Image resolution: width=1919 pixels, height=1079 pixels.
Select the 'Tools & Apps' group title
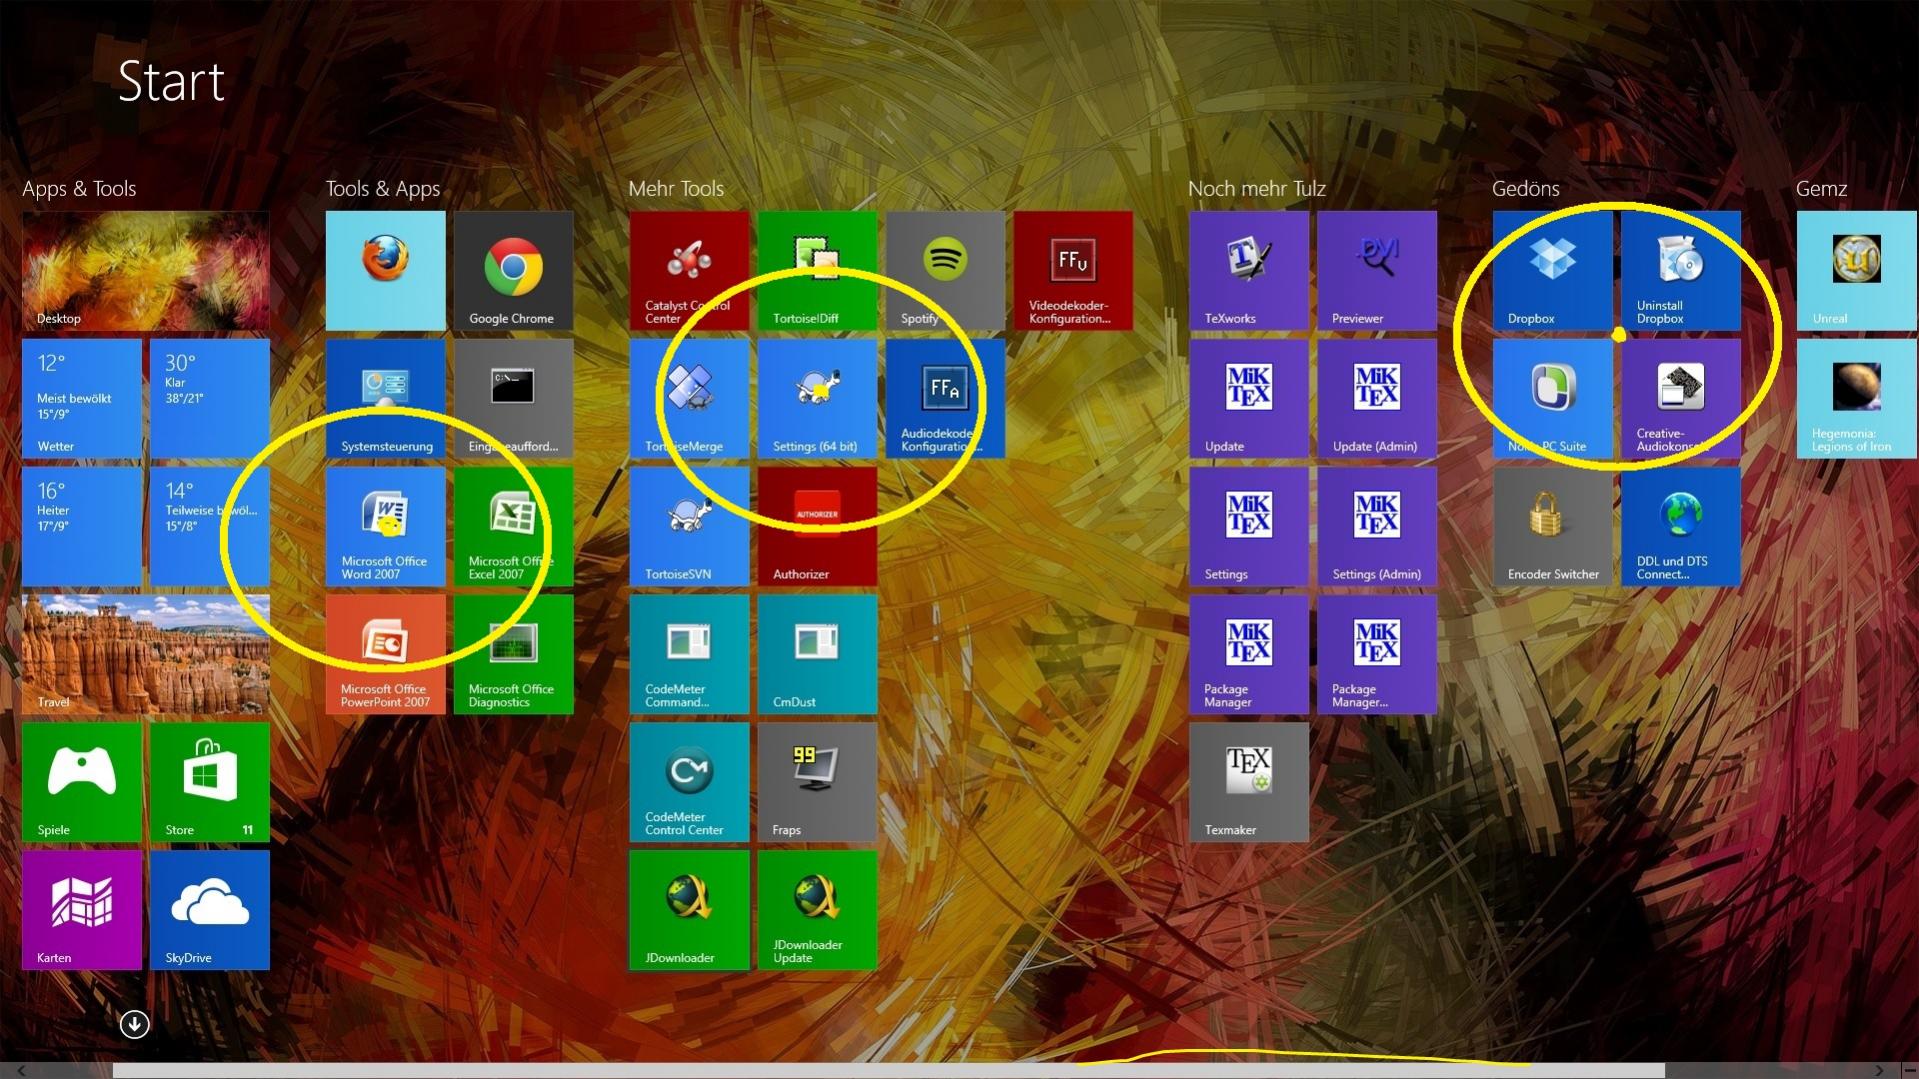pyautogui.click(x=383, y=188)
